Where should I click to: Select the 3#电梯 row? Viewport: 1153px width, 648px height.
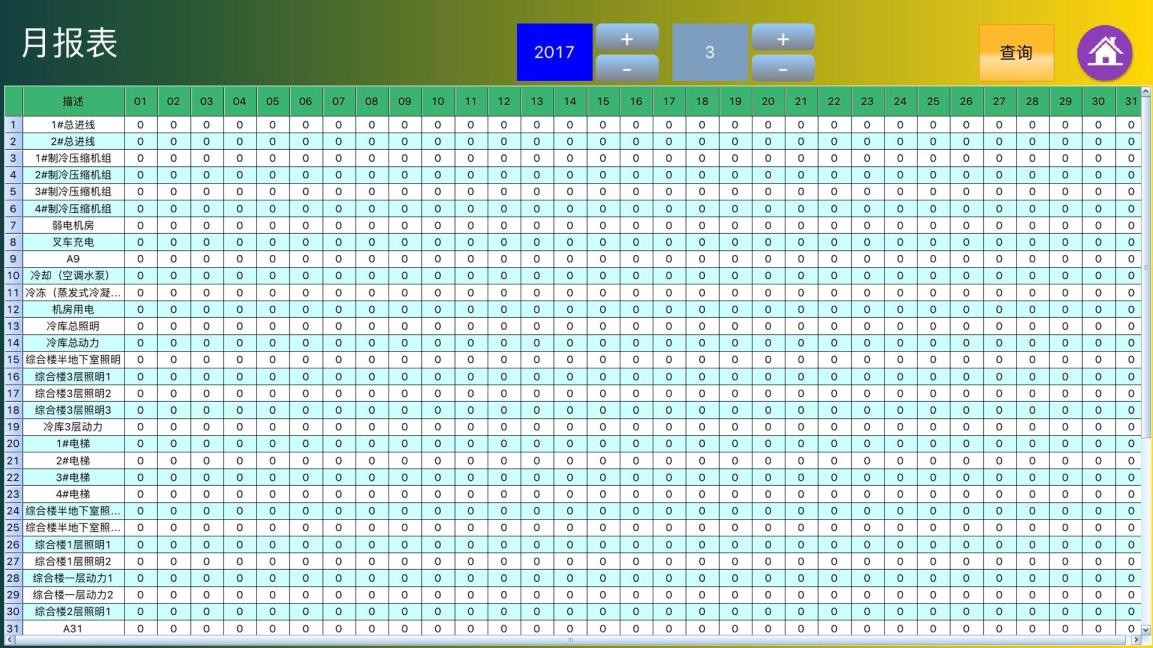click(573, 477)
